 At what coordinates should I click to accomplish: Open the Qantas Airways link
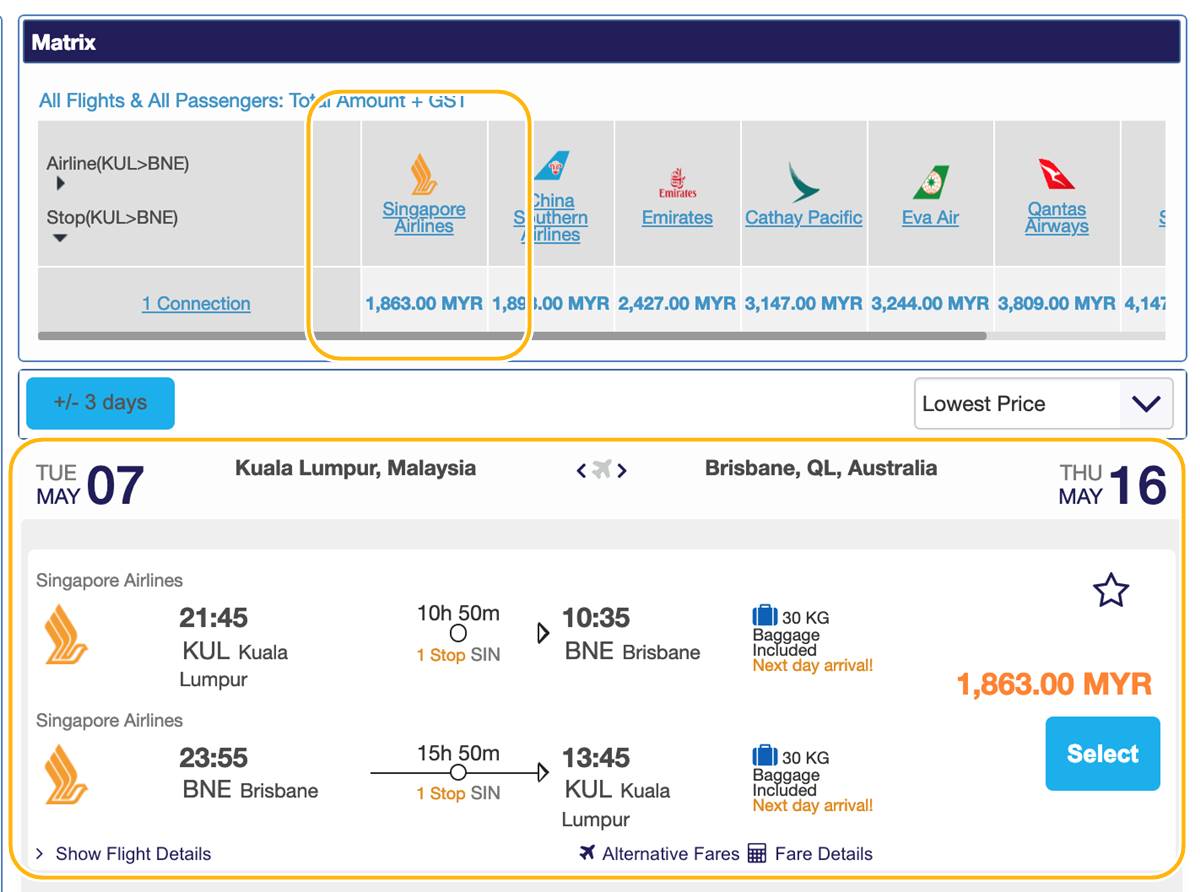1056,218
